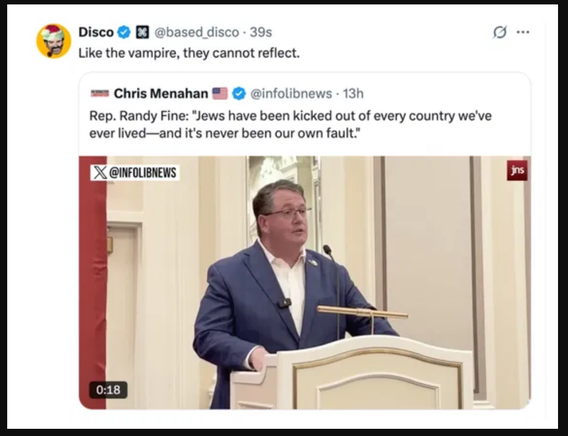This screenshot has height=436, width=568.
Task: Click the US flag emoji beside Chris Menahan
Action: (220, 93)
